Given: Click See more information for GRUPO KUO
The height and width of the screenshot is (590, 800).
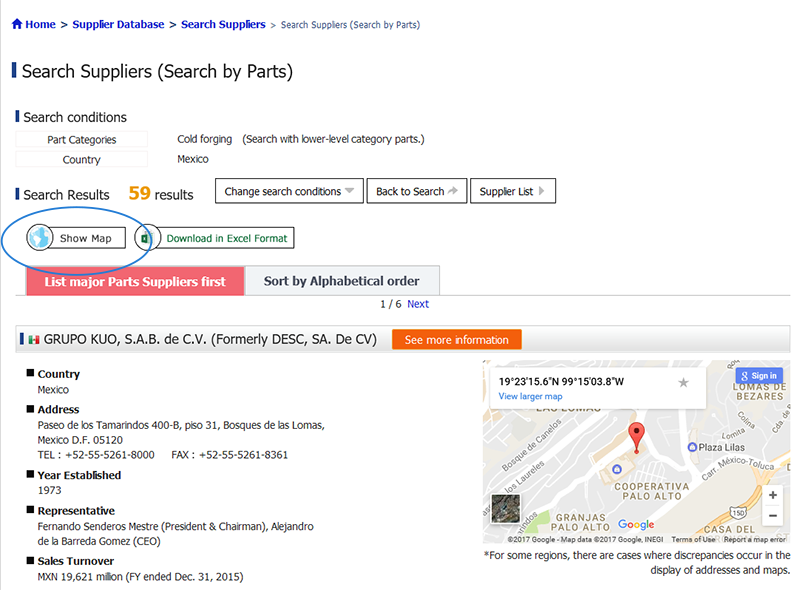Looking at the screenshot, I should [457, 340].
